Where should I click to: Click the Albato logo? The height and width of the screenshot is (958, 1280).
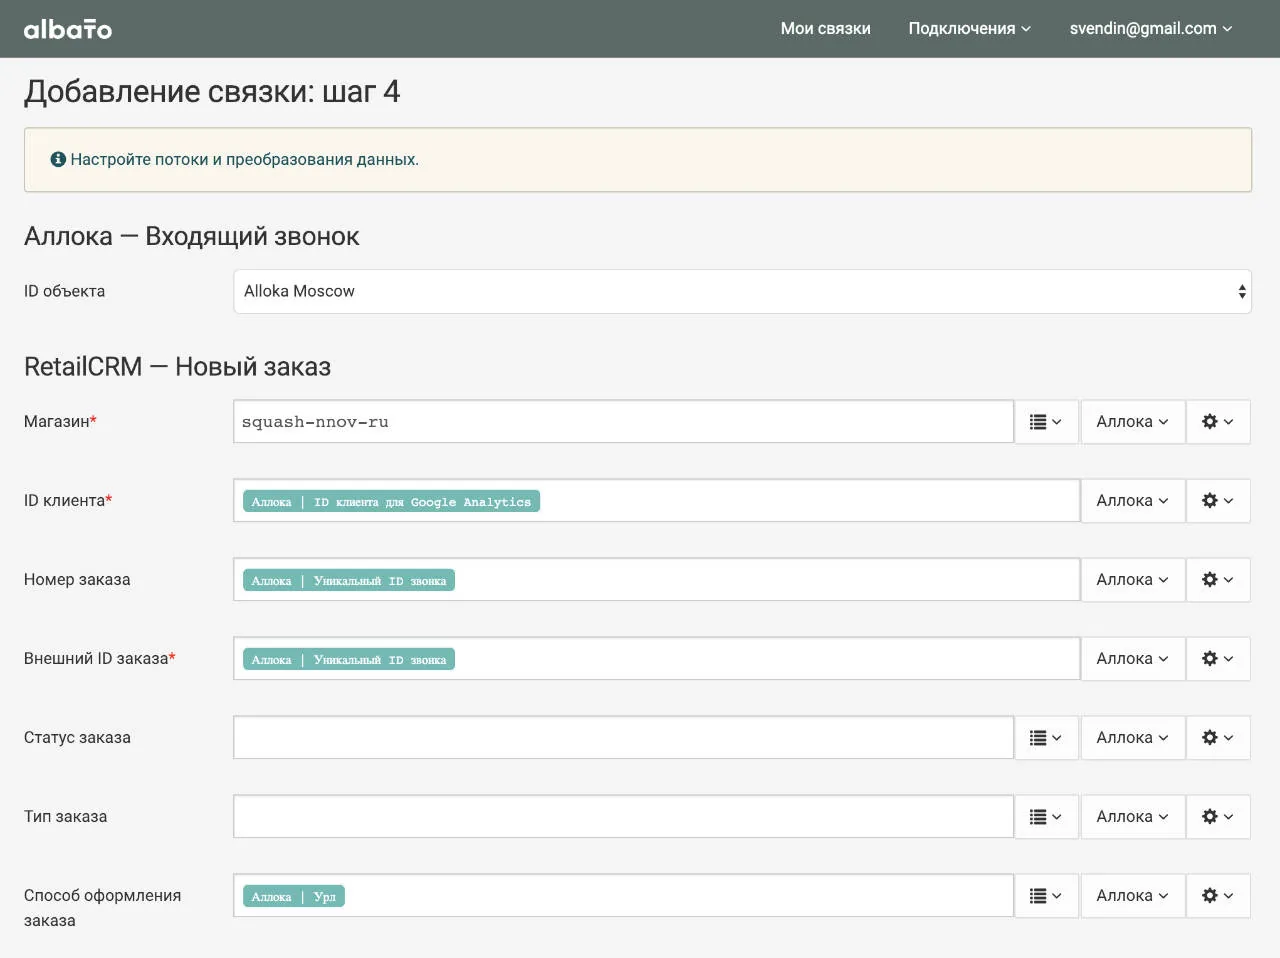[68, 29]
